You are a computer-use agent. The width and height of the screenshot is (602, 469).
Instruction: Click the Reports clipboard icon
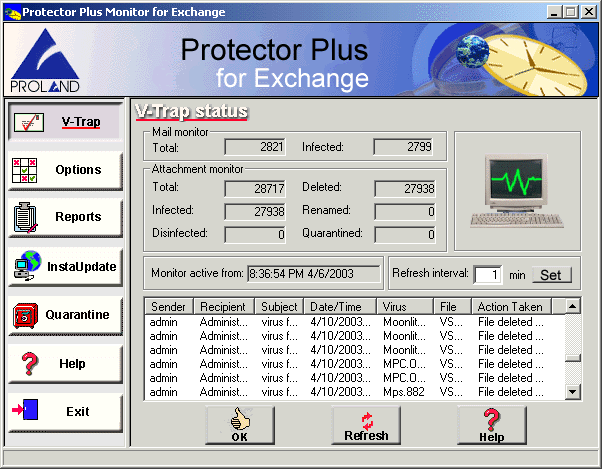click(25, 218)
